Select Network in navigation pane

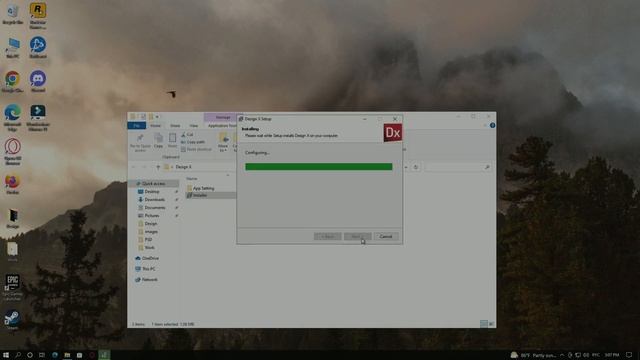(x=149, y=280)
